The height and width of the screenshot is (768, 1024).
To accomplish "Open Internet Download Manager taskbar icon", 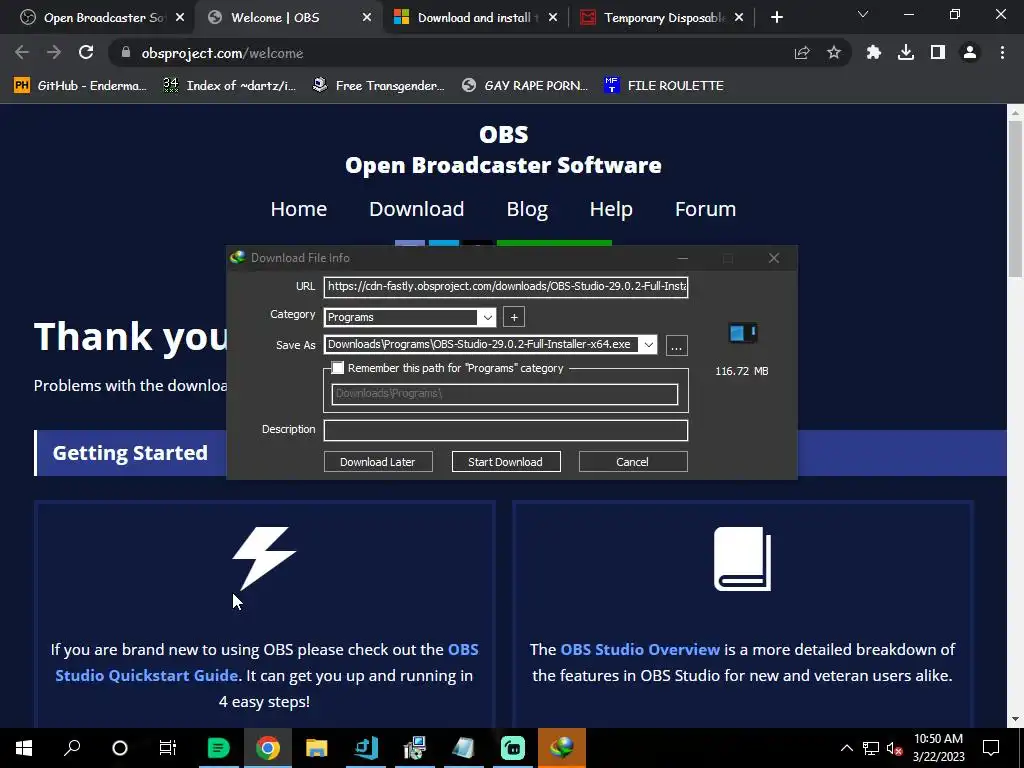I will click(x=562, y=748).
